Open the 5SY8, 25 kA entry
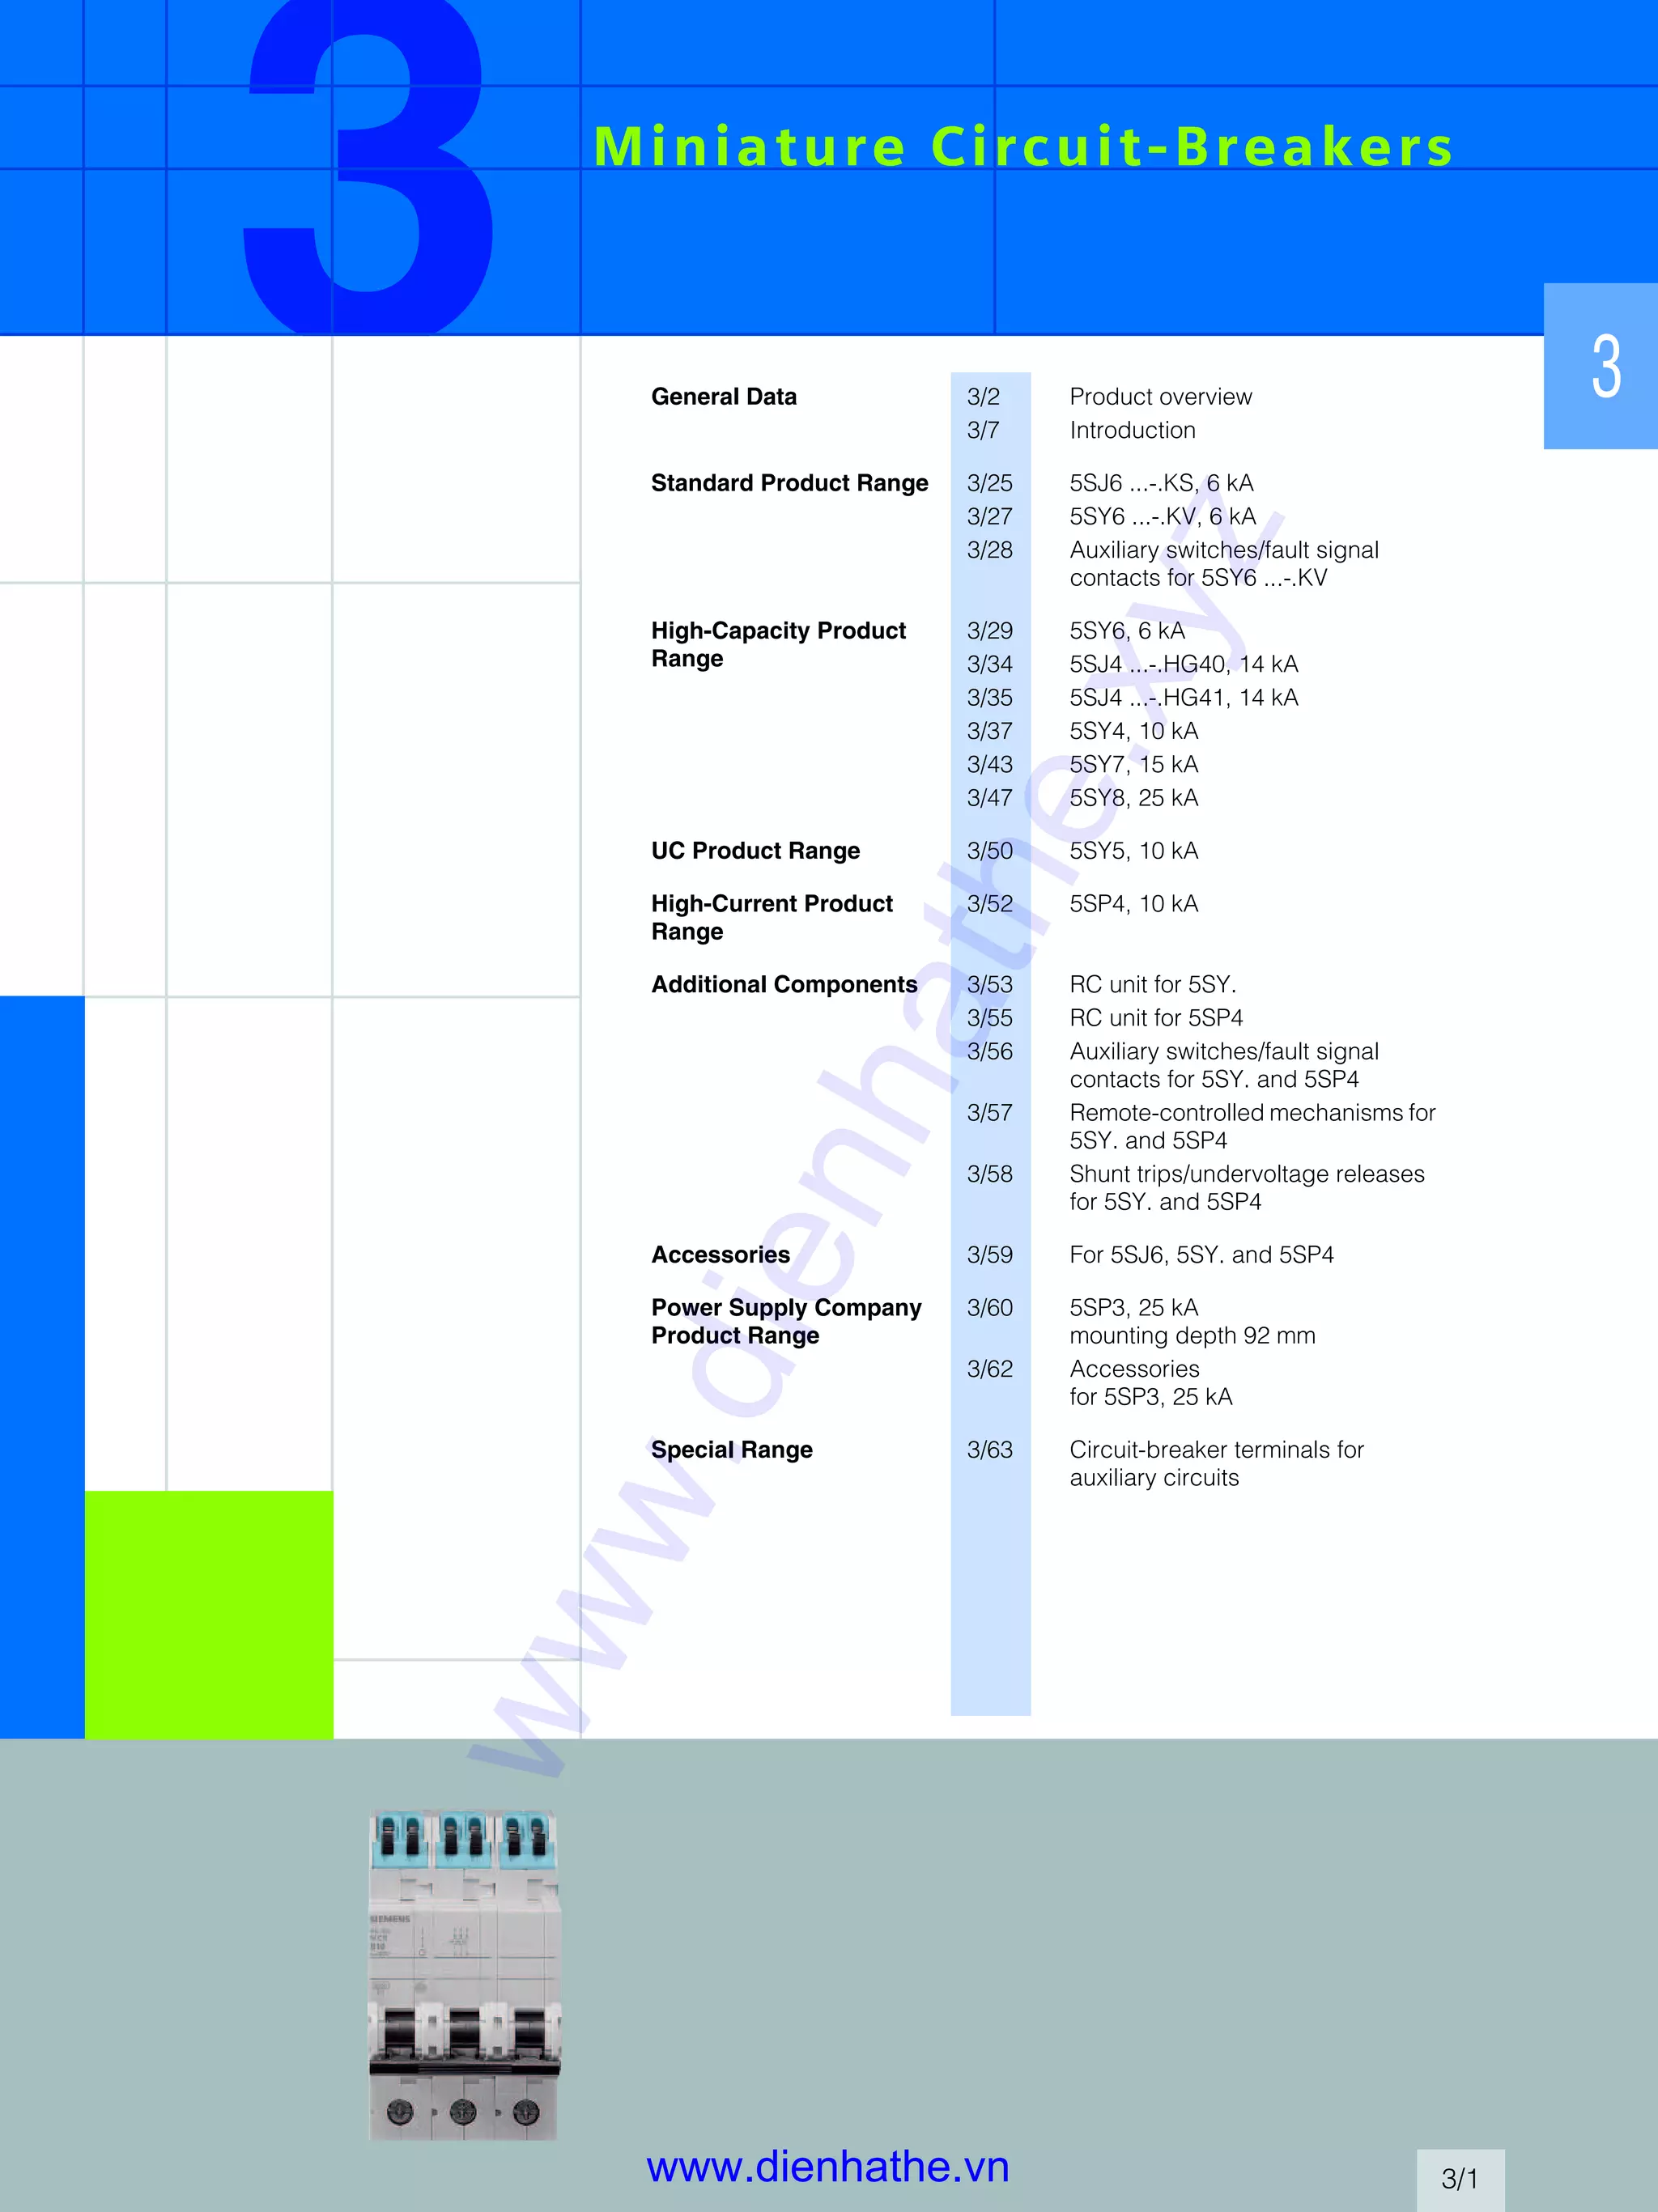This screenshot has width=1658, height=2212. tap(1133, 798)
